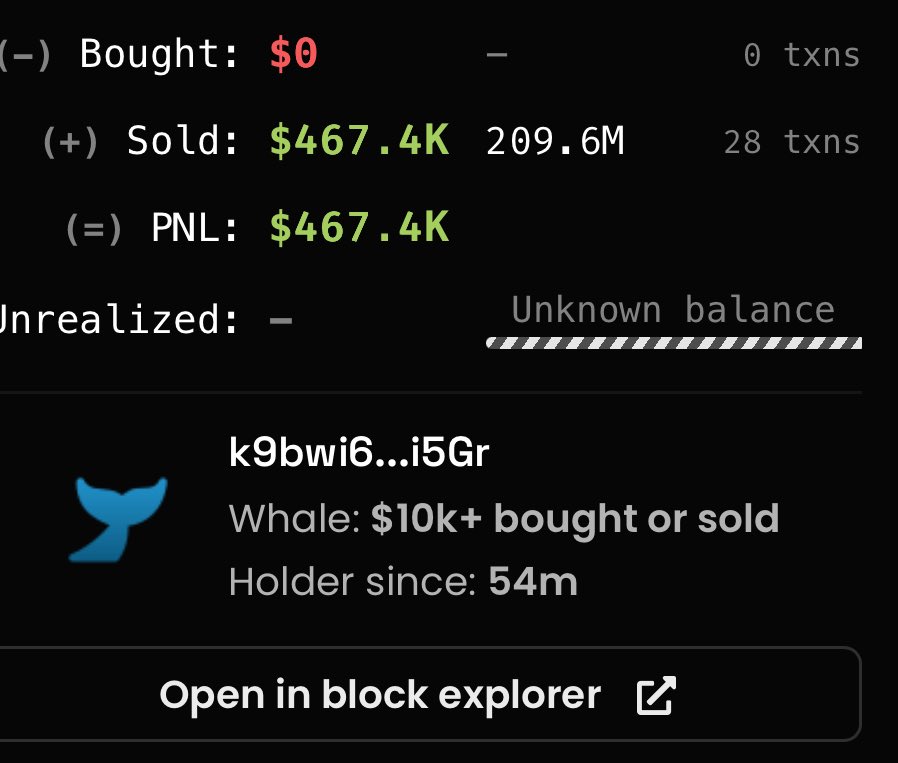
Task: Click the (+) symbol beside Sold
Action: click(x=70, y=142)
